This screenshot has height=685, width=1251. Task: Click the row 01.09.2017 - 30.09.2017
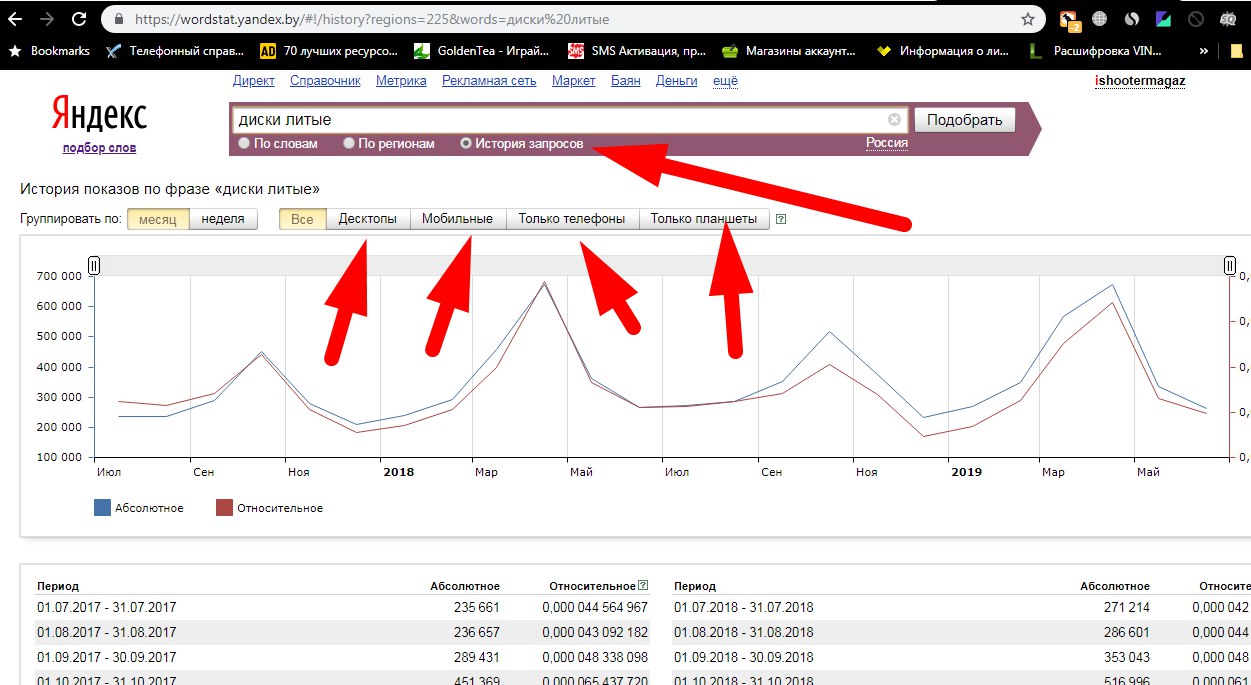pos(342,657)
